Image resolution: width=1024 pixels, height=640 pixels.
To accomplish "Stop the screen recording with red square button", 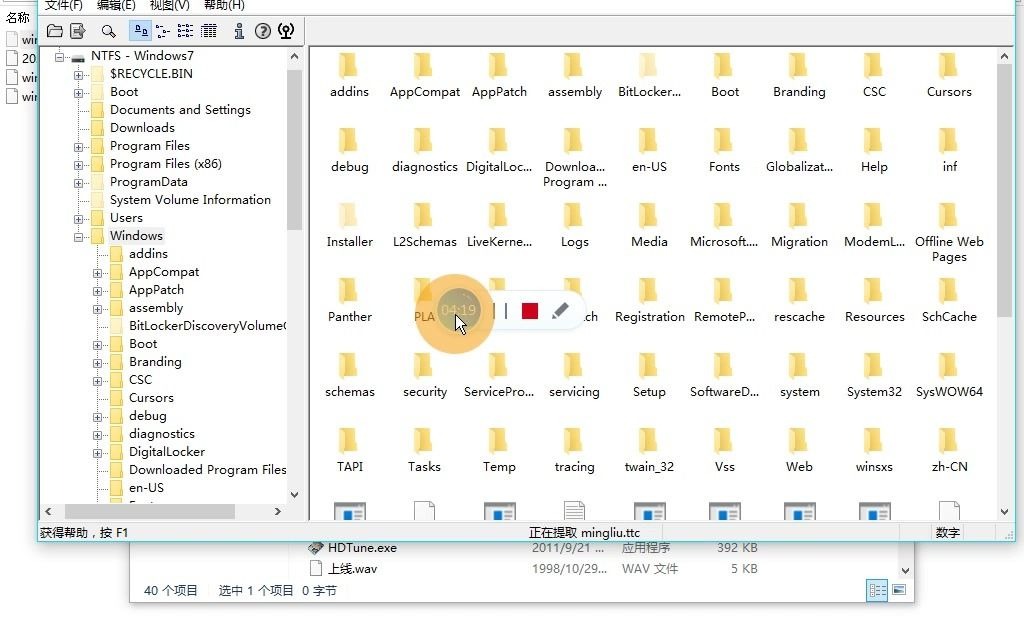I will coord(529,311).
